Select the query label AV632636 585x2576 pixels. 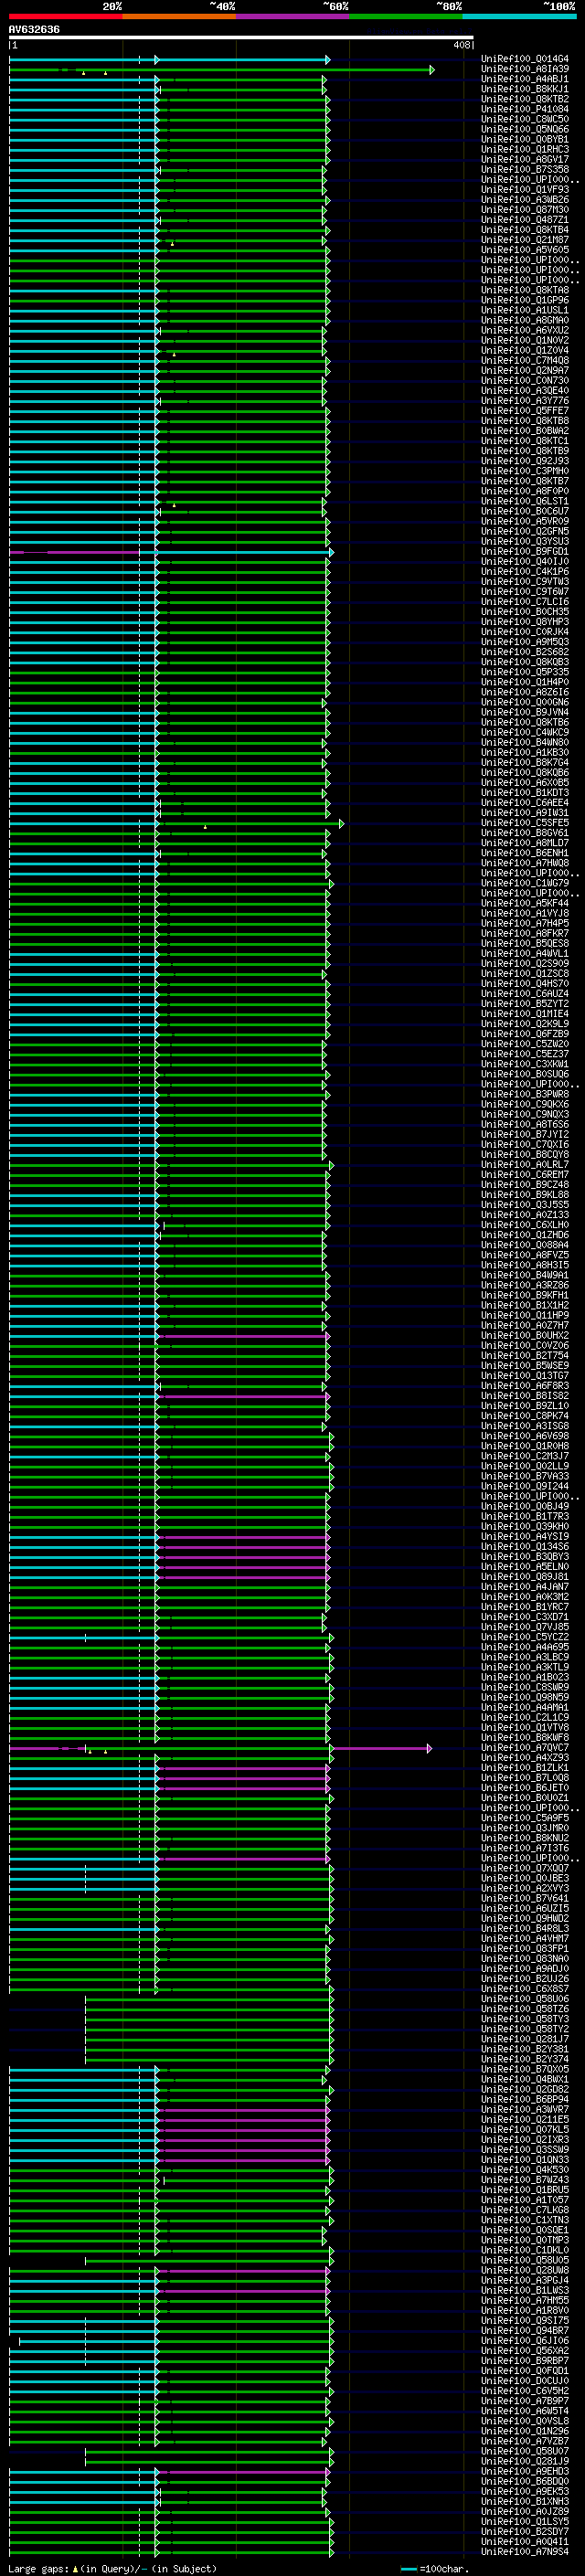pyautogui.click(x=34, y=29)
